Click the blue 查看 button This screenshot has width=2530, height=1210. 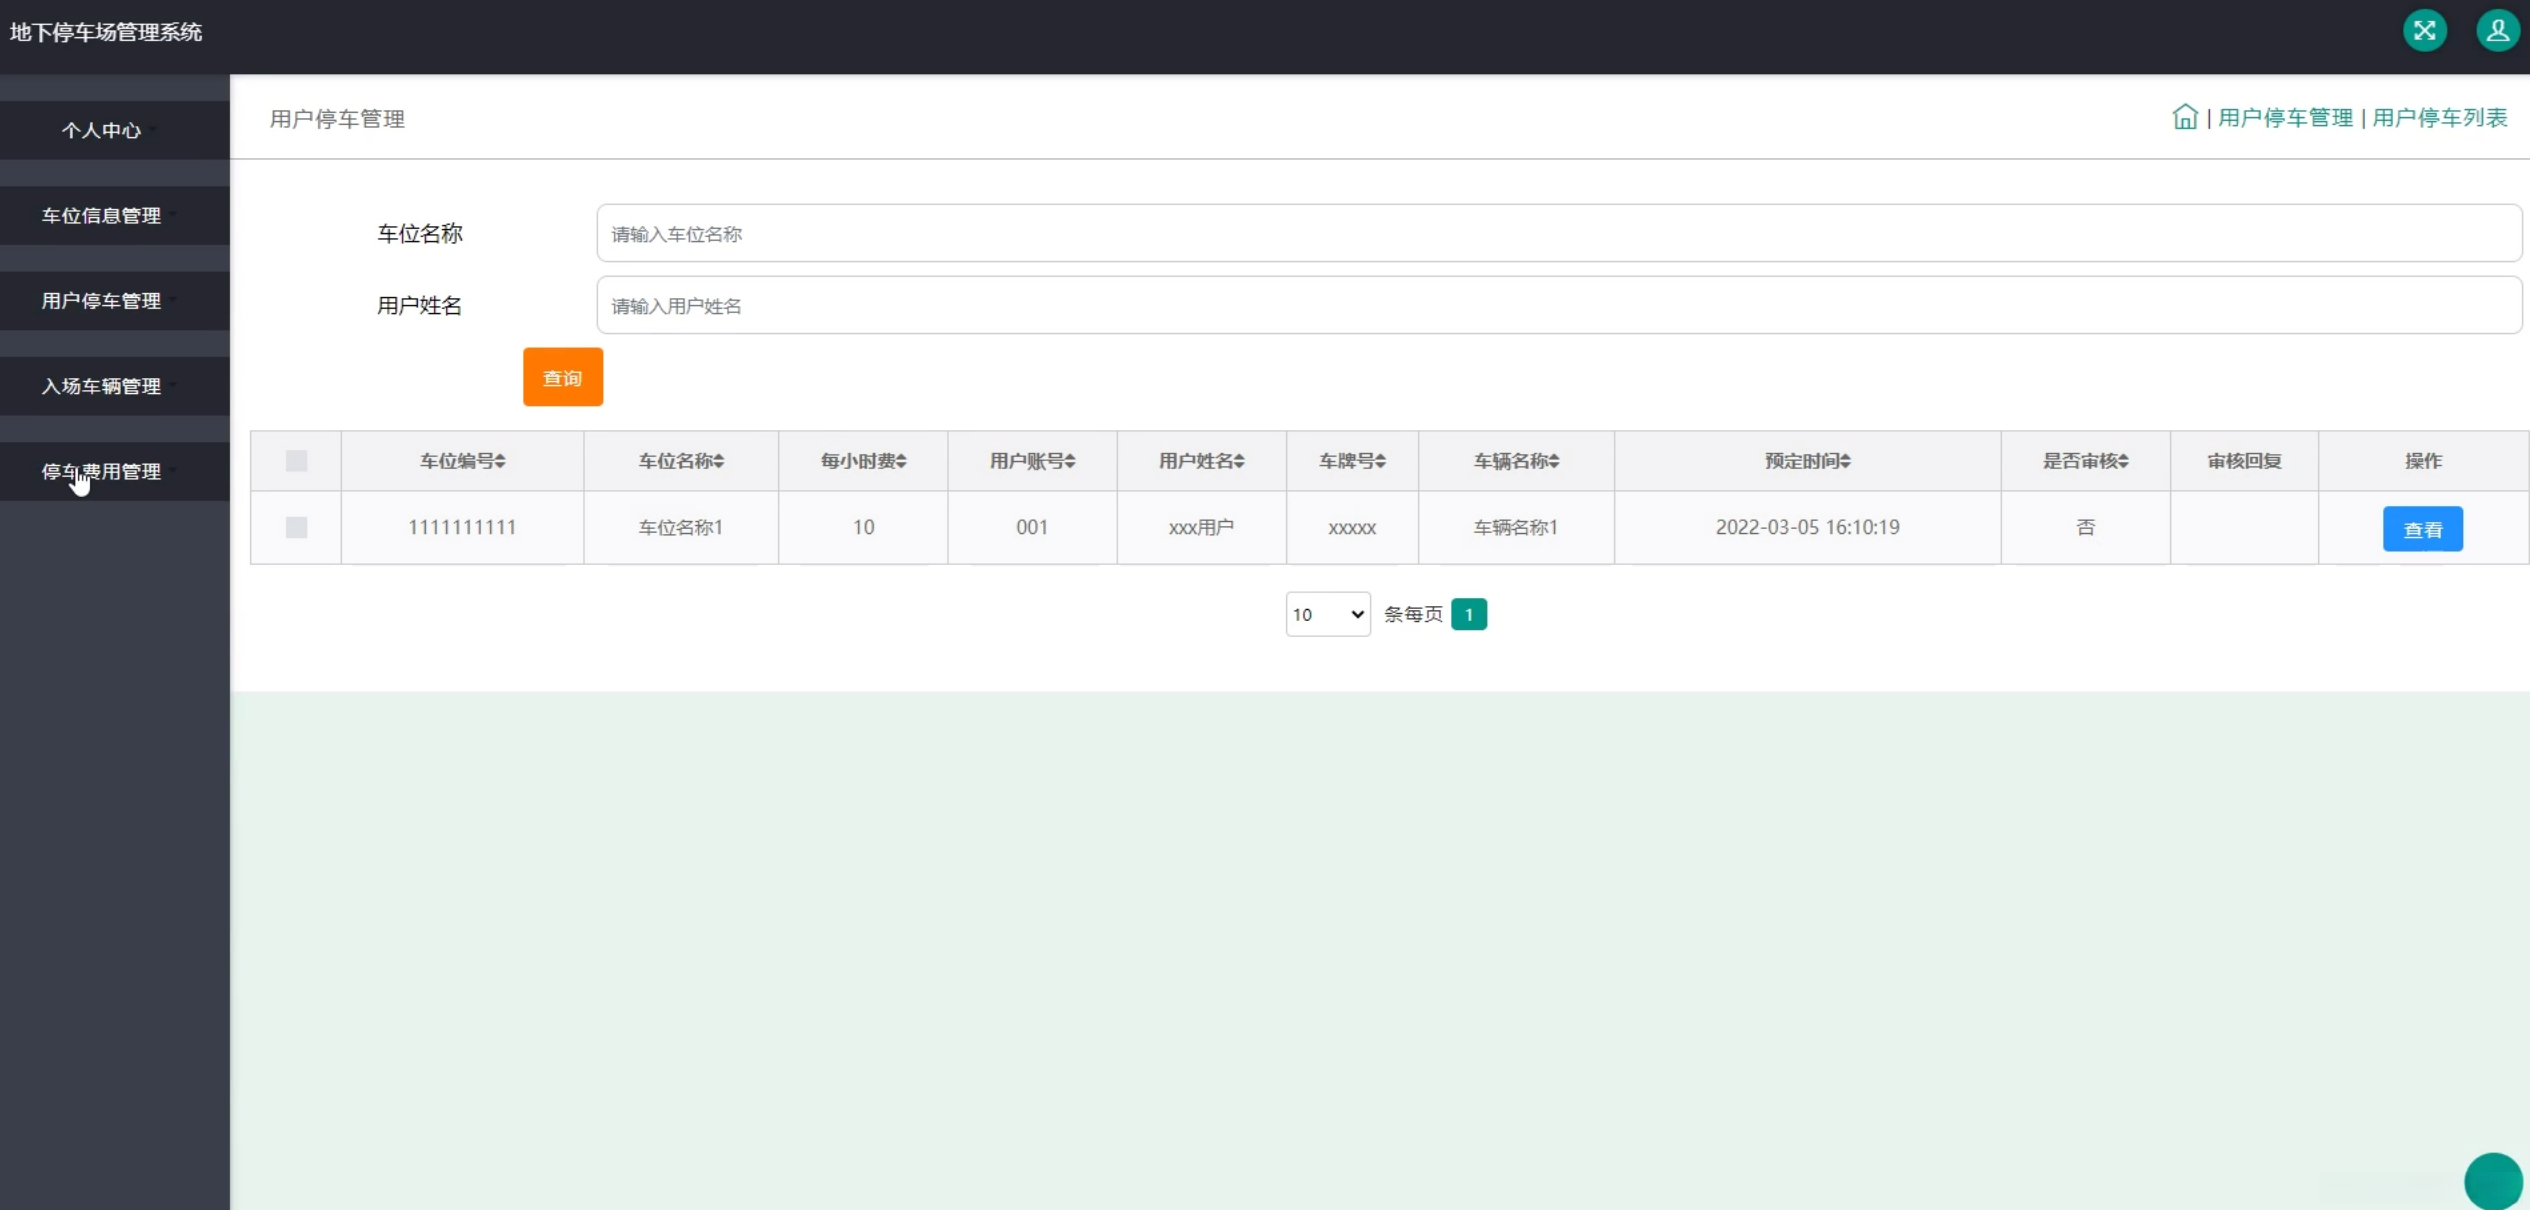(x=2422, y=529)
